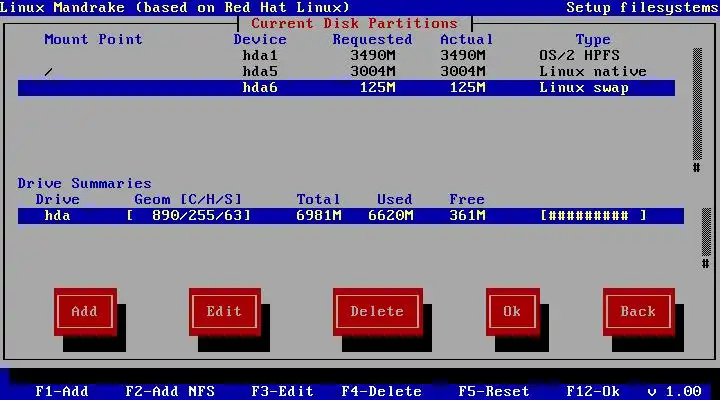Click the Drive Summaries heading
Viewport: 720px width, 400px height.
tap(84, 184)
